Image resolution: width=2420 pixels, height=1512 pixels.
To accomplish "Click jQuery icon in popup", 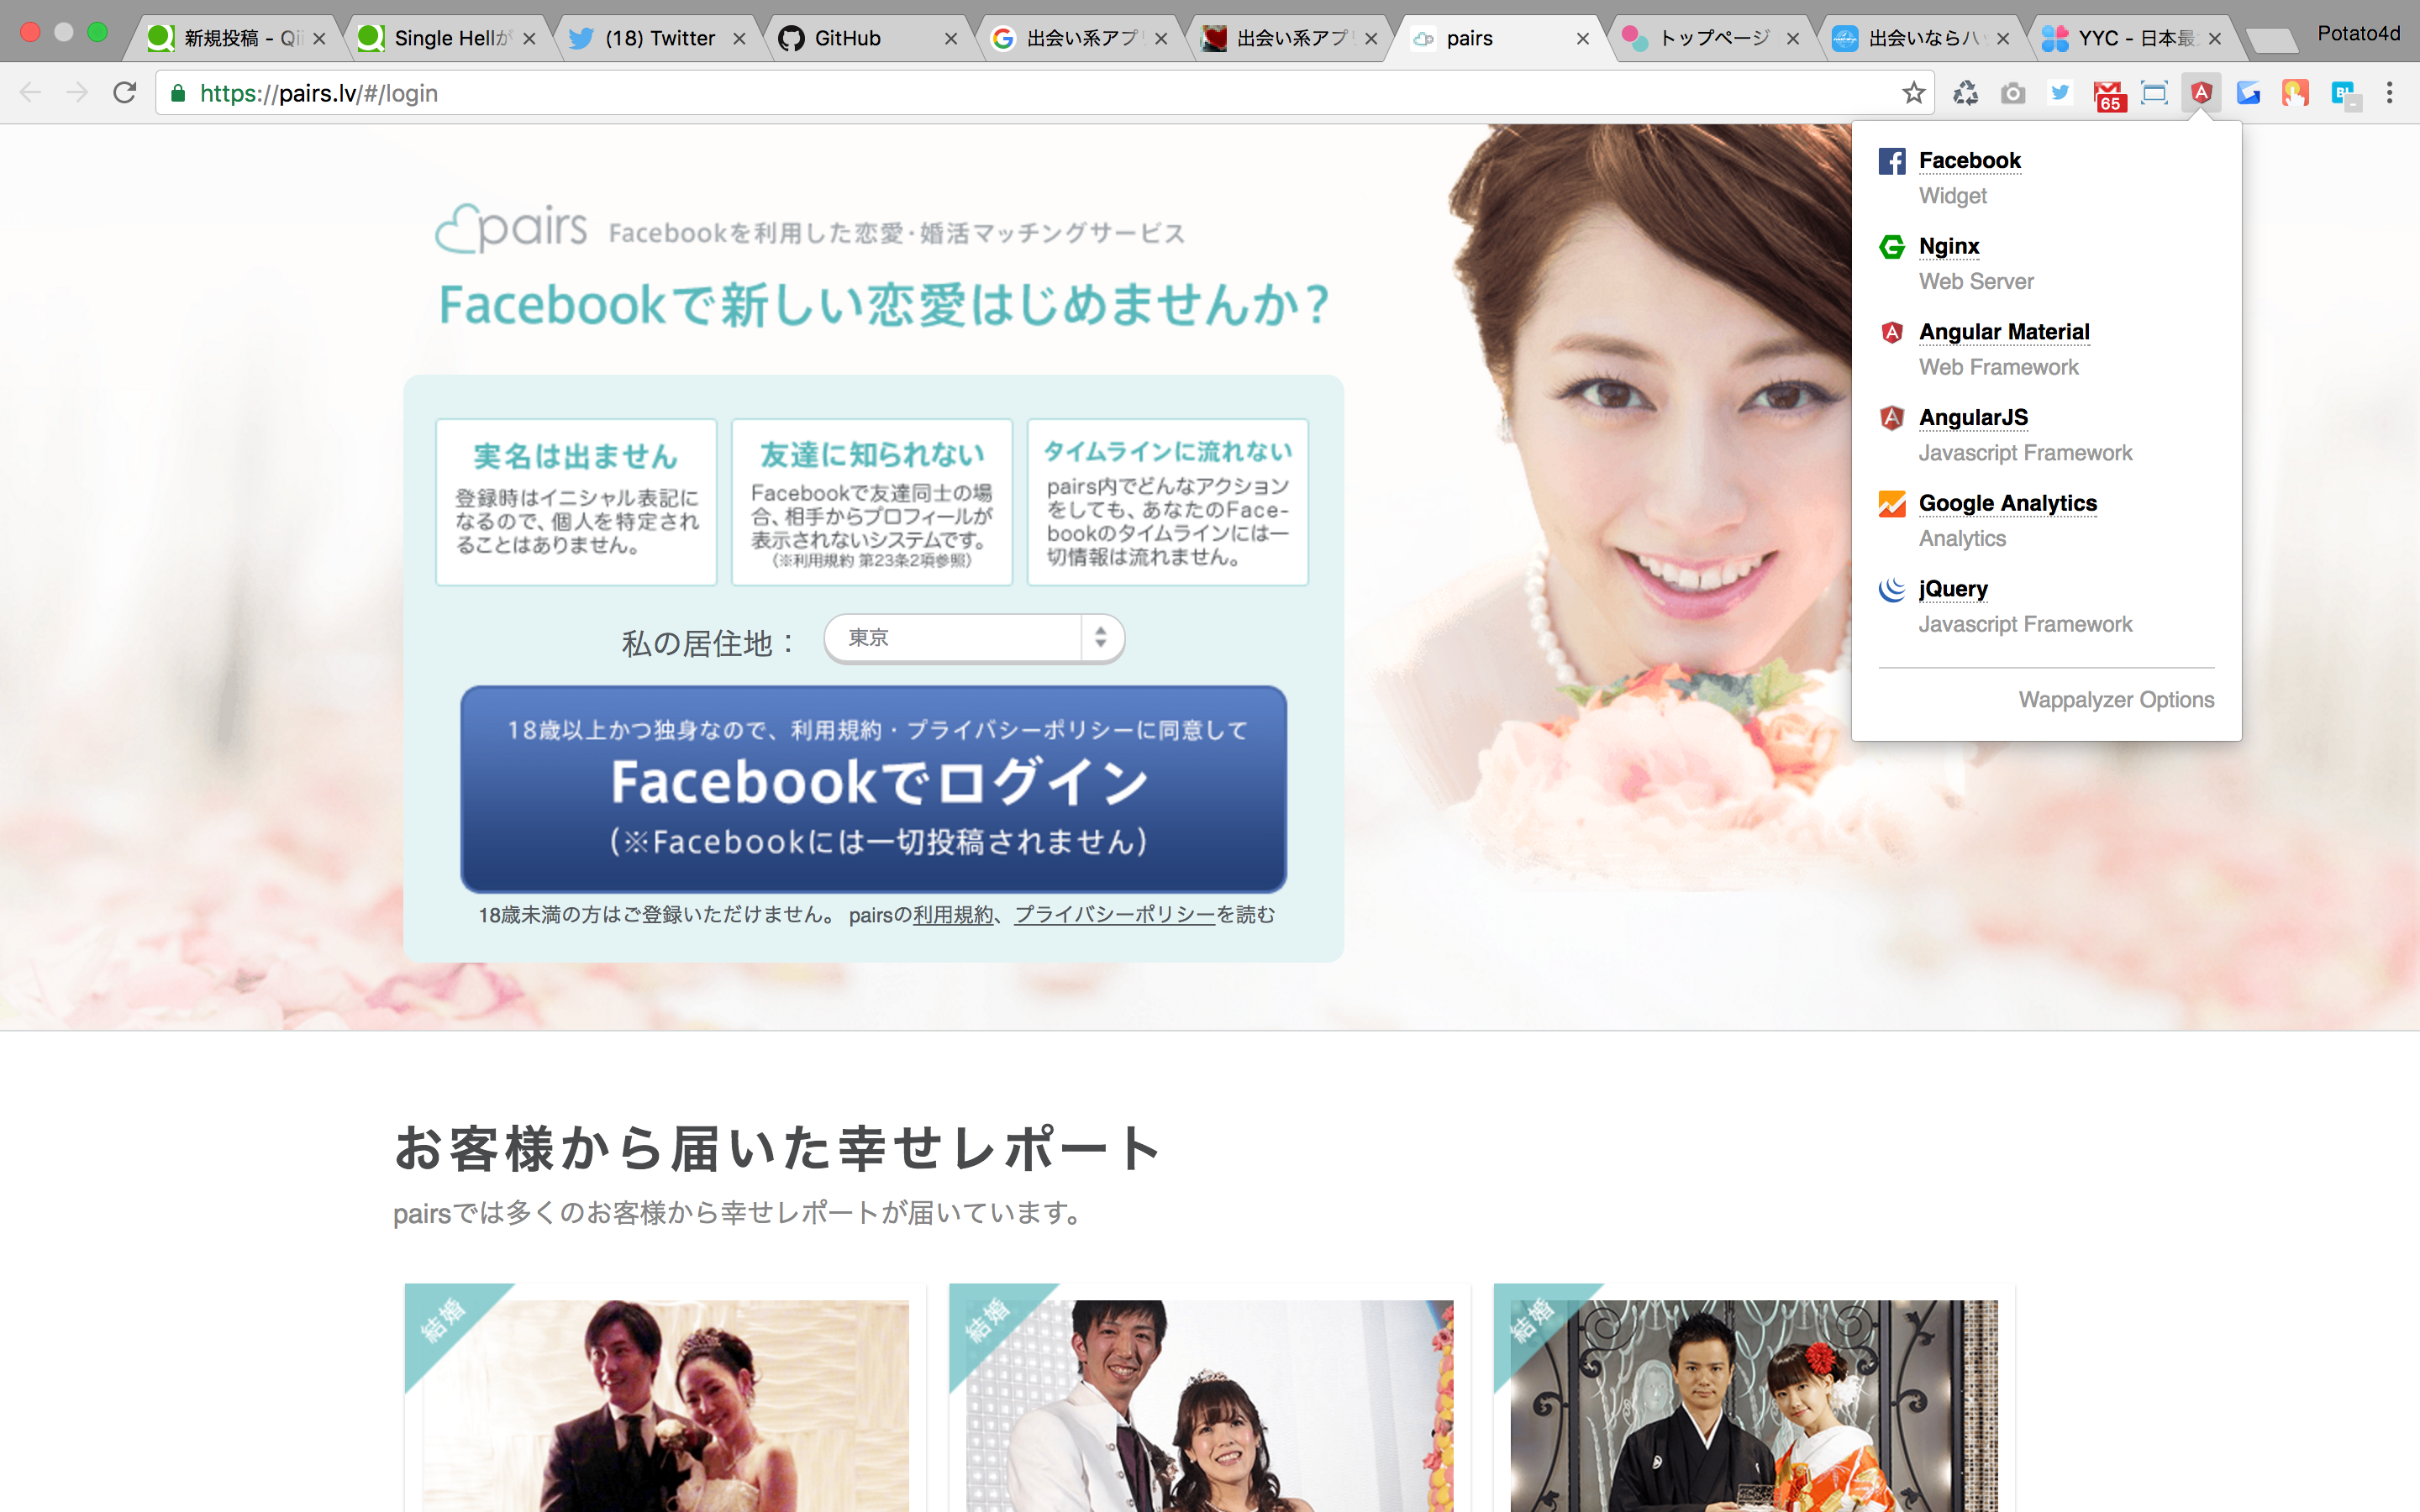I will point(1891,589).
